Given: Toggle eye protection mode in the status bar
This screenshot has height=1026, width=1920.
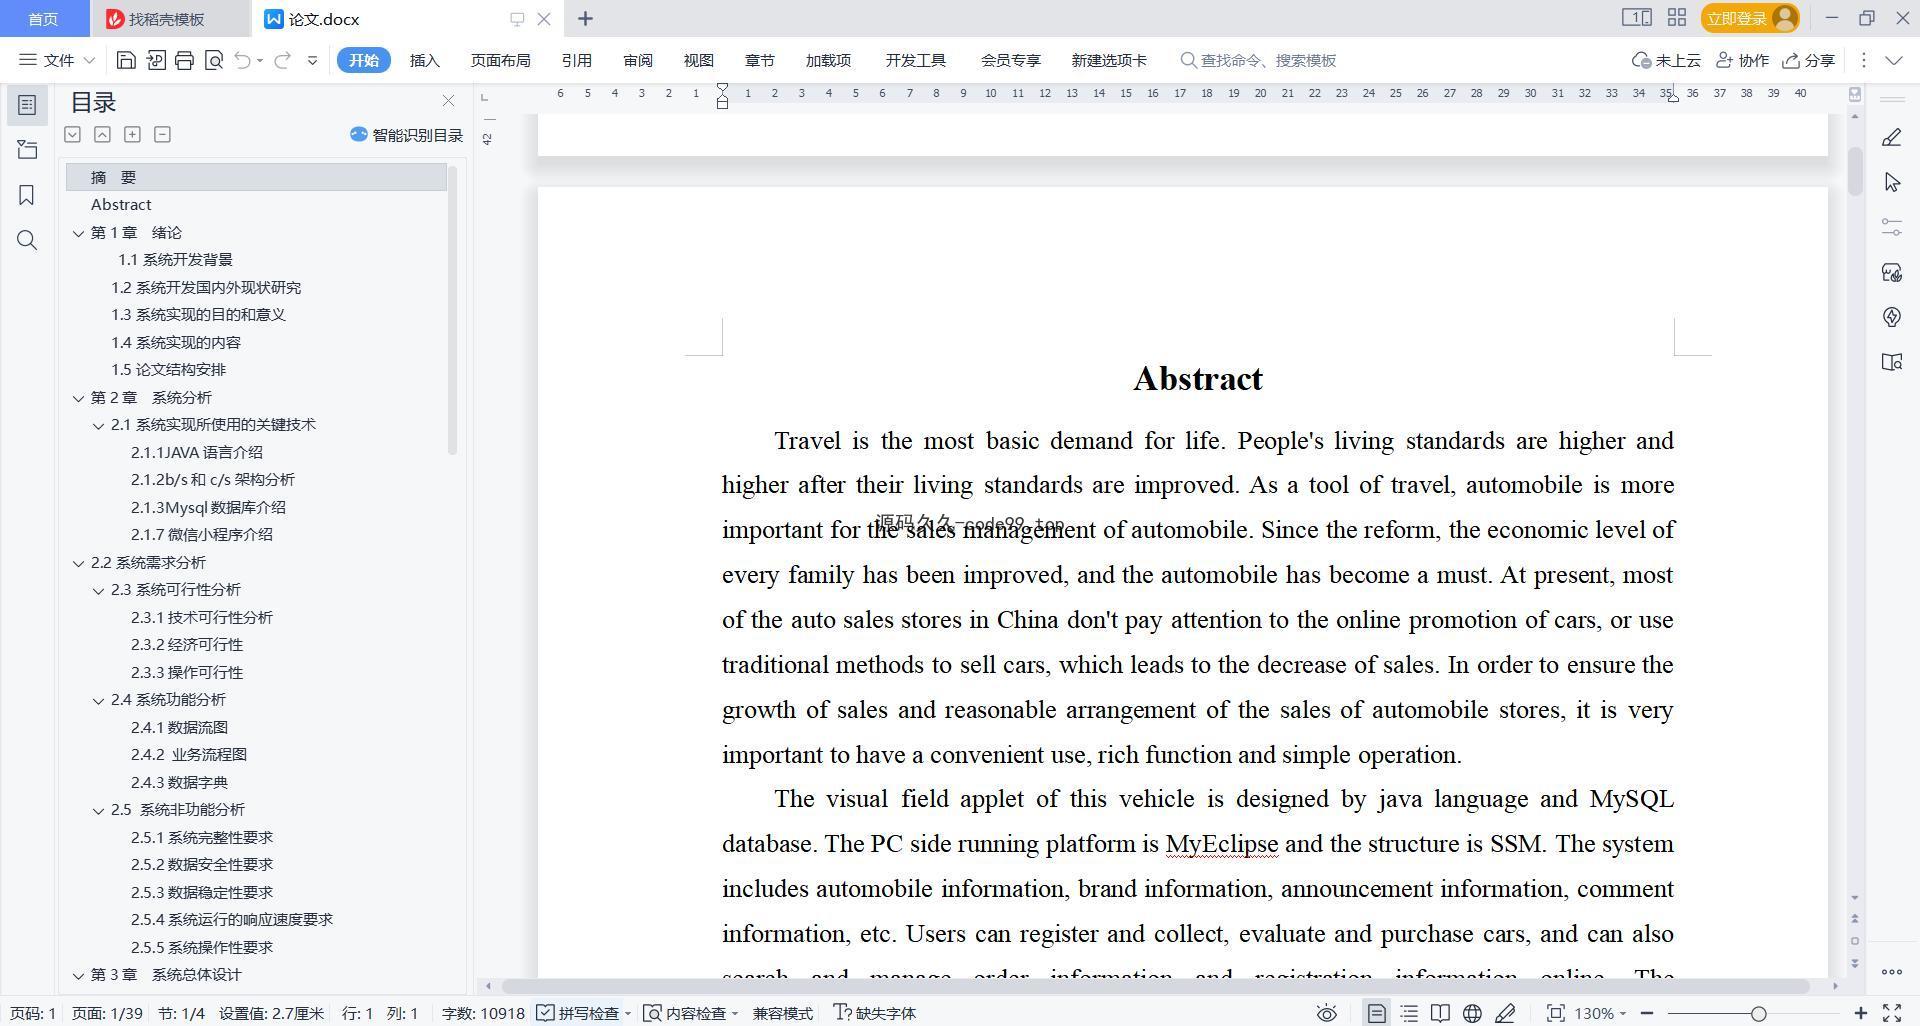Looking at the screenshot, I should pyautogui.click(x=1327, y=1013).
